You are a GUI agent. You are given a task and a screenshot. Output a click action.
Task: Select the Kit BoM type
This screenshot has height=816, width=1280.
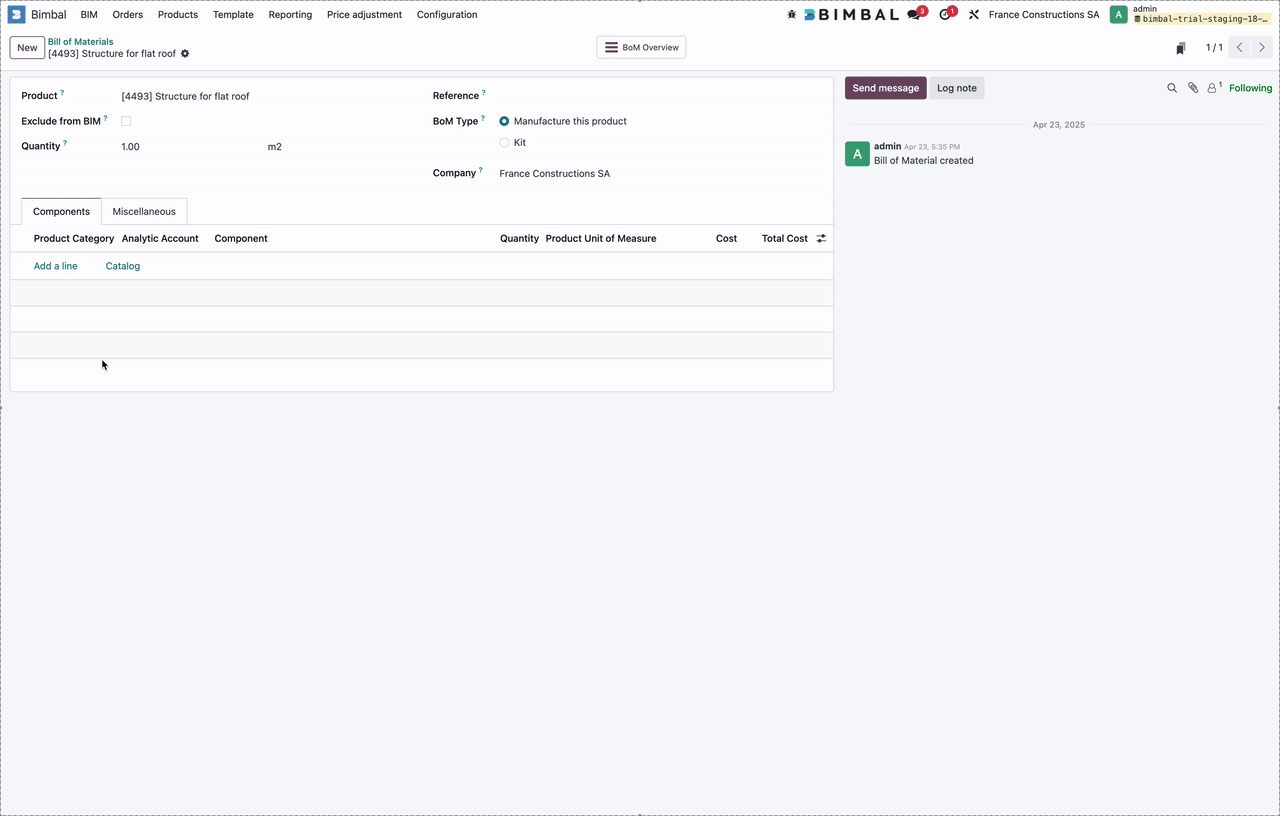point(505,143)
